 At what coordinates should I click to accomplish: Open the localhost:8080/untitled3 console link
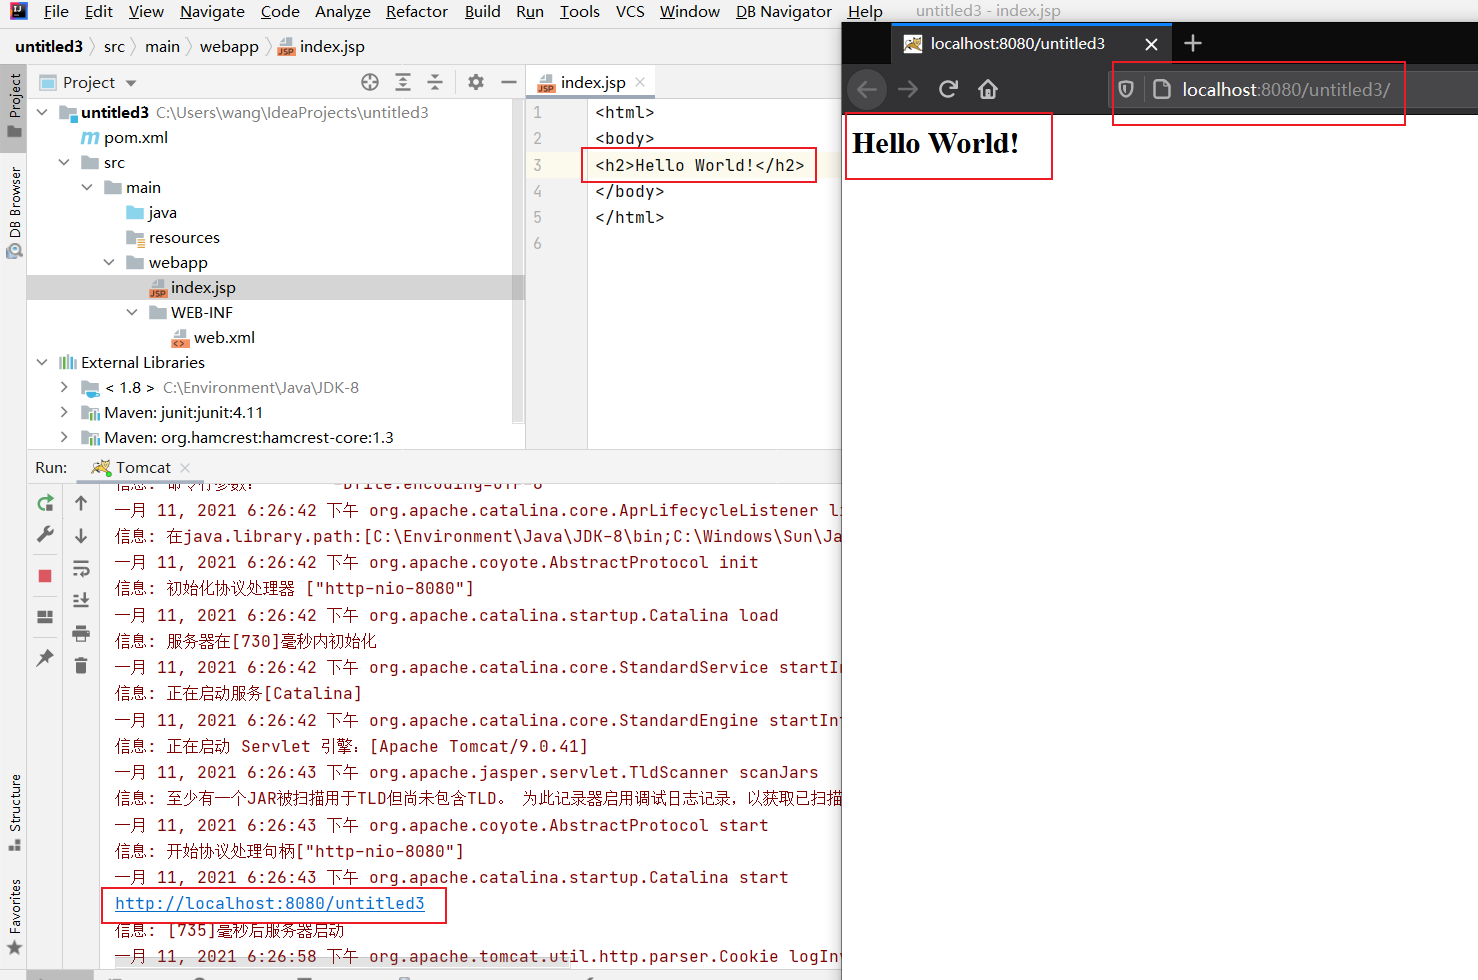coord(269,903)
